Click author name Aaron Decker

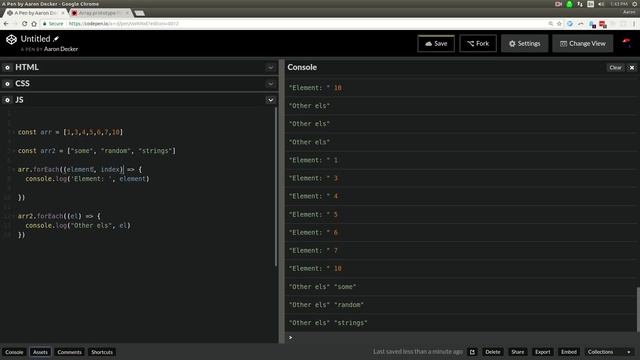(61, 49)
